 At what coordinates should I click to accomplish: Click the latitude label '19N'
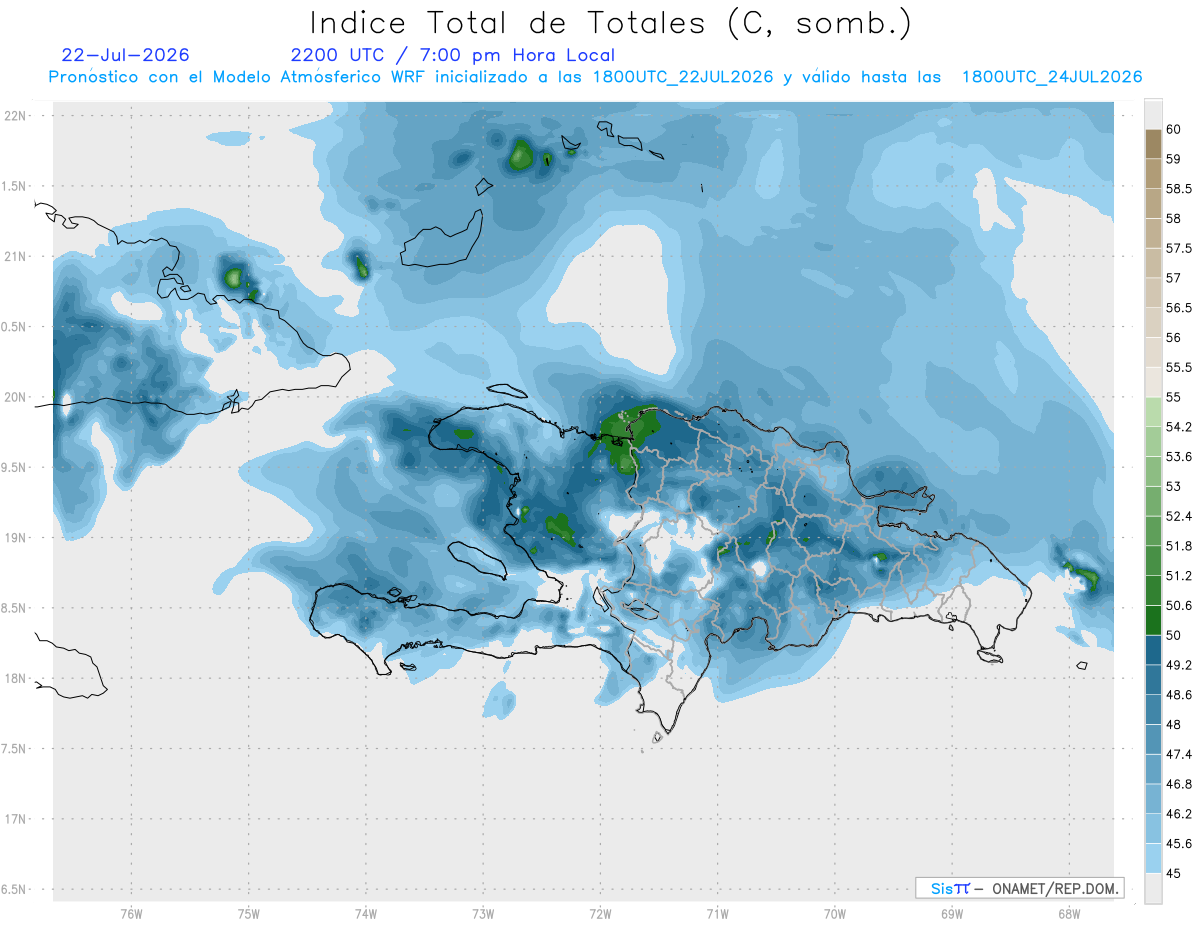(x=17, y=538)
